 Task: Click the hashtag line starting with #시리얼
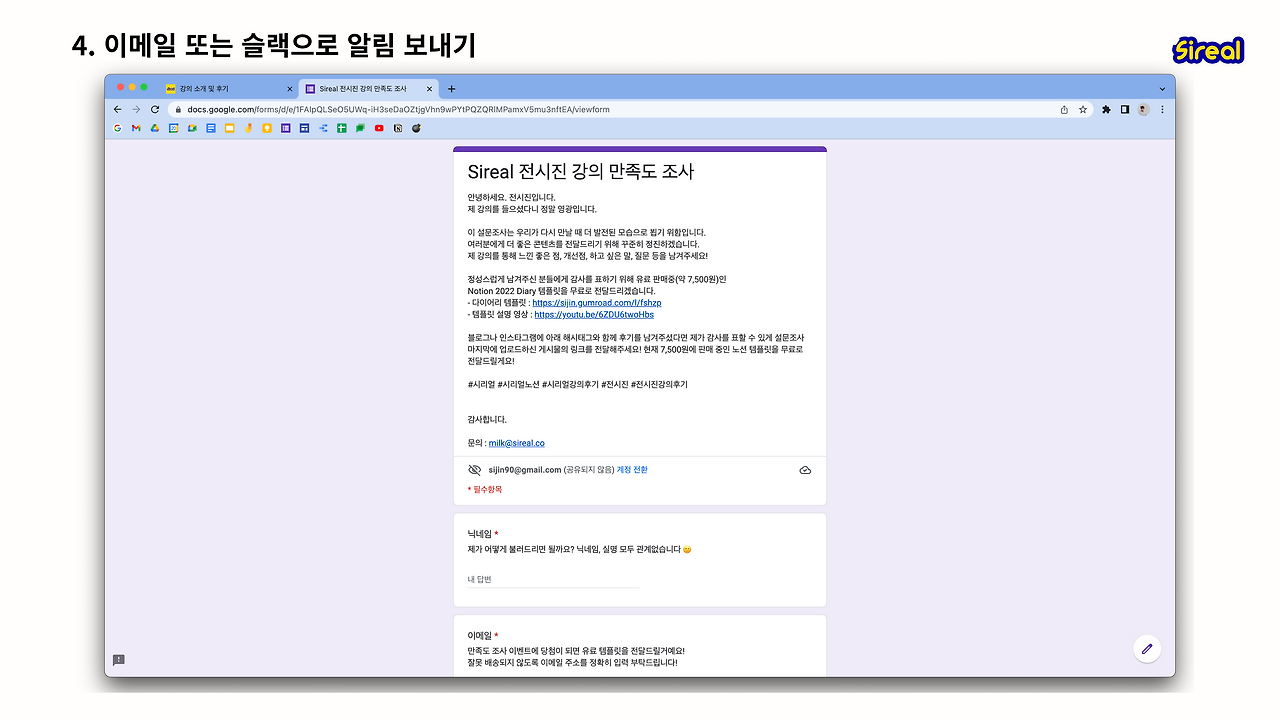[x=577, y=385]
